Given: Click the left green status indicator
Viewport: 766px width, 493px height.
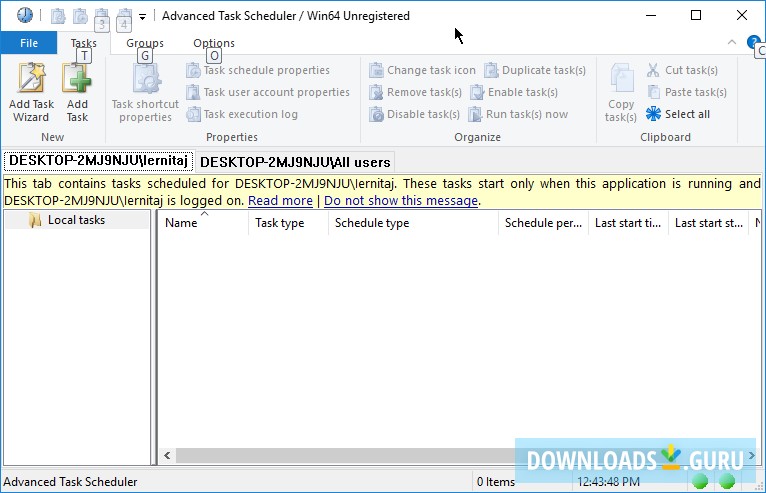Looking at the screenshot, I should click(700, 482).
